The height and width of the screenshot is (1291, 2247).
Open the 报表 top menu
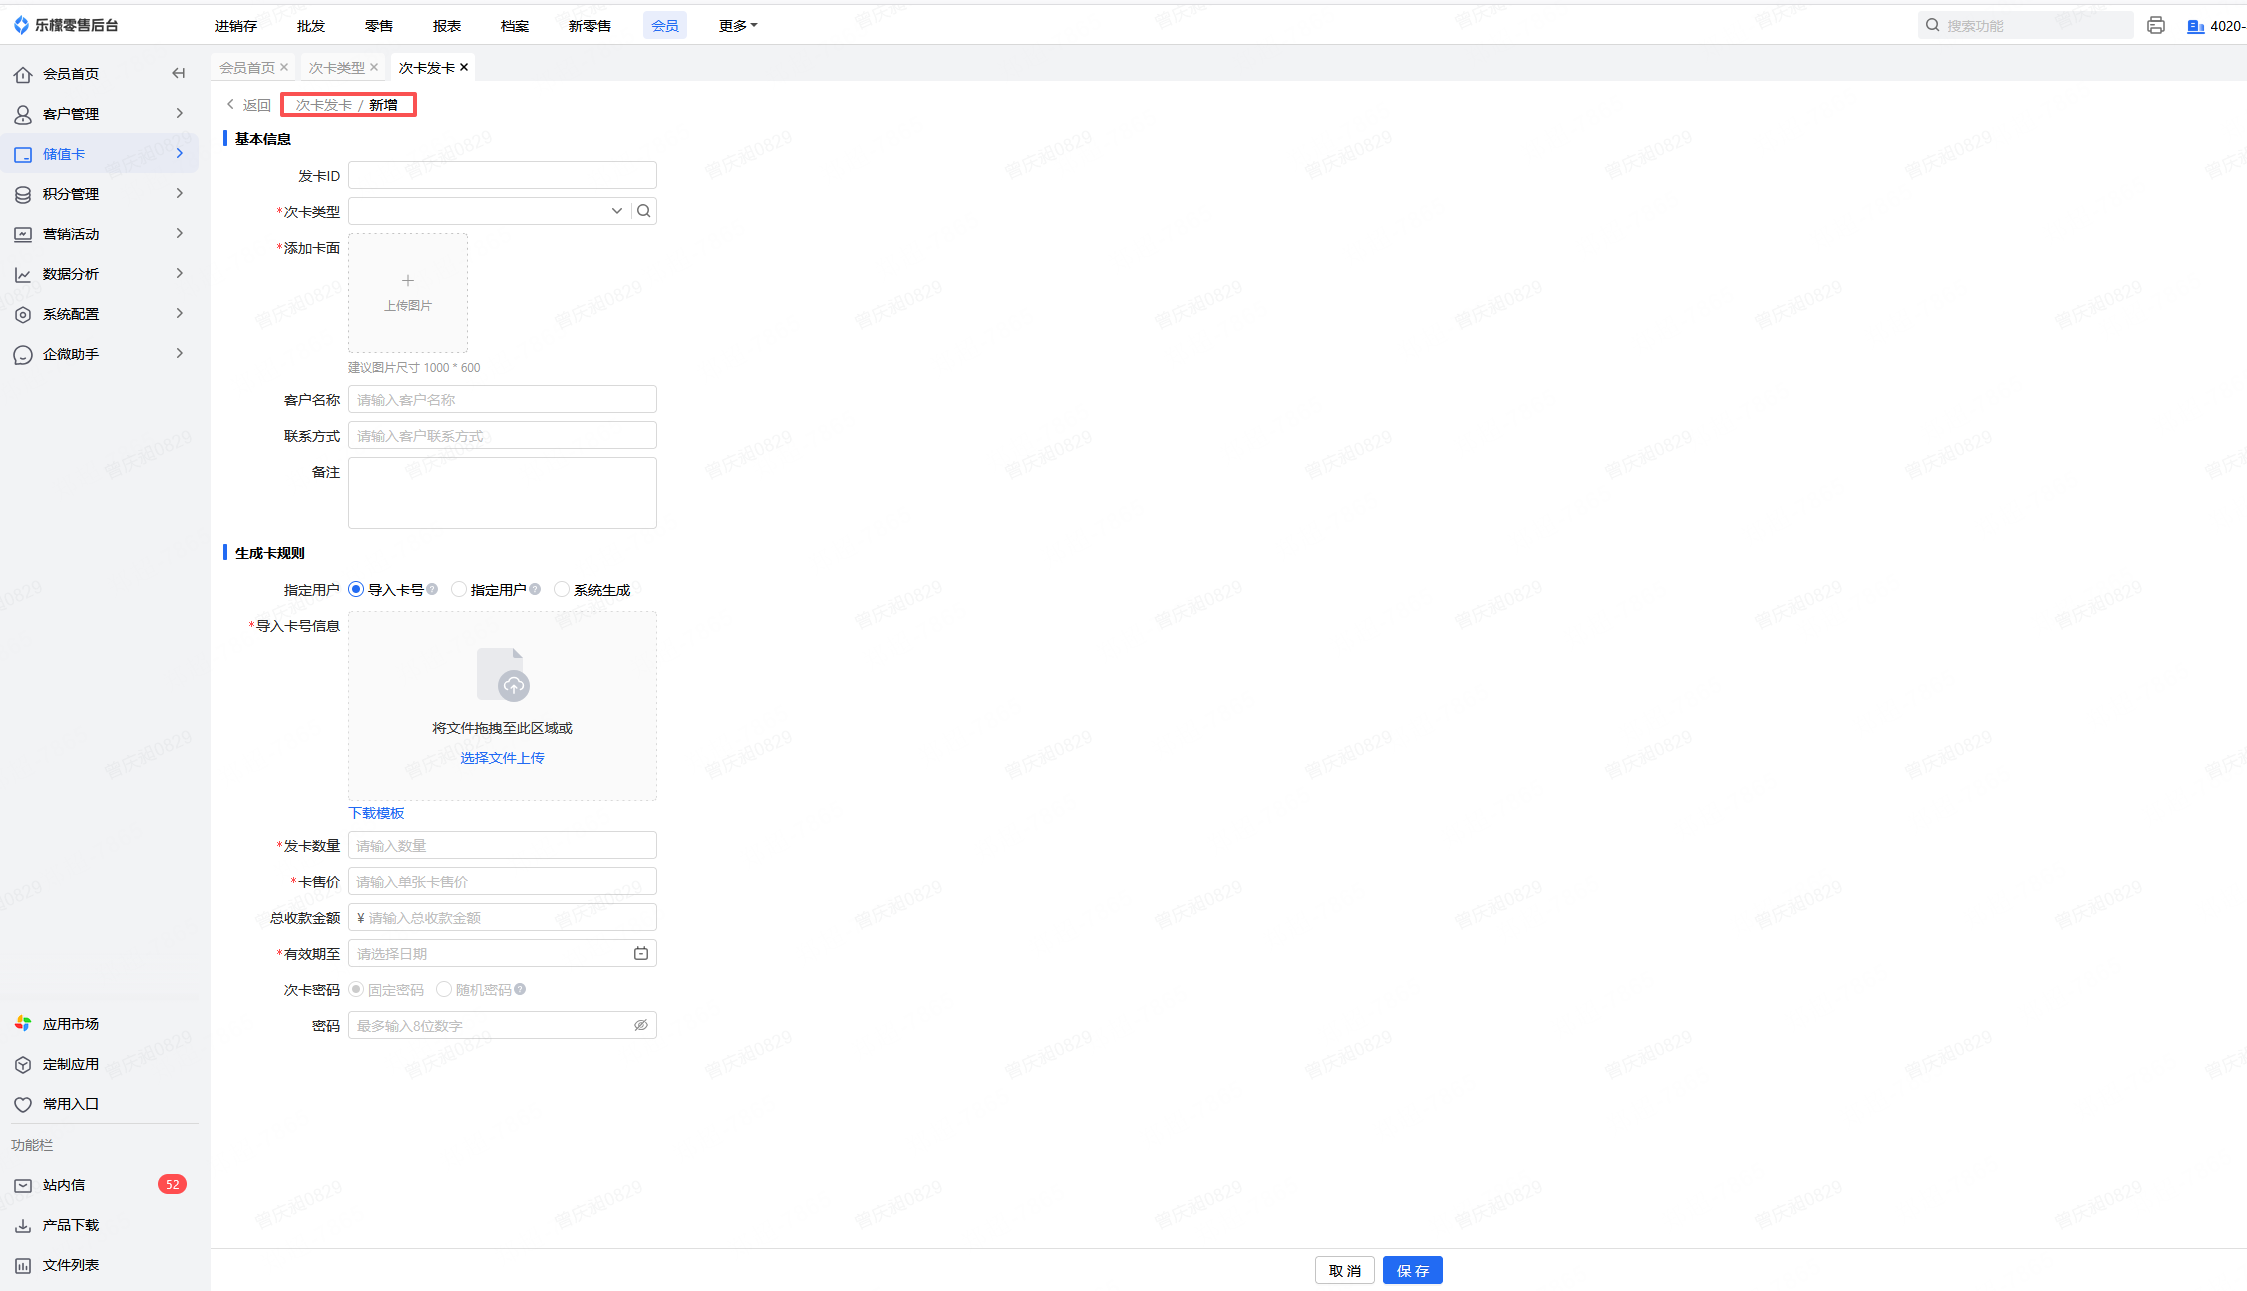coord(447,26)
